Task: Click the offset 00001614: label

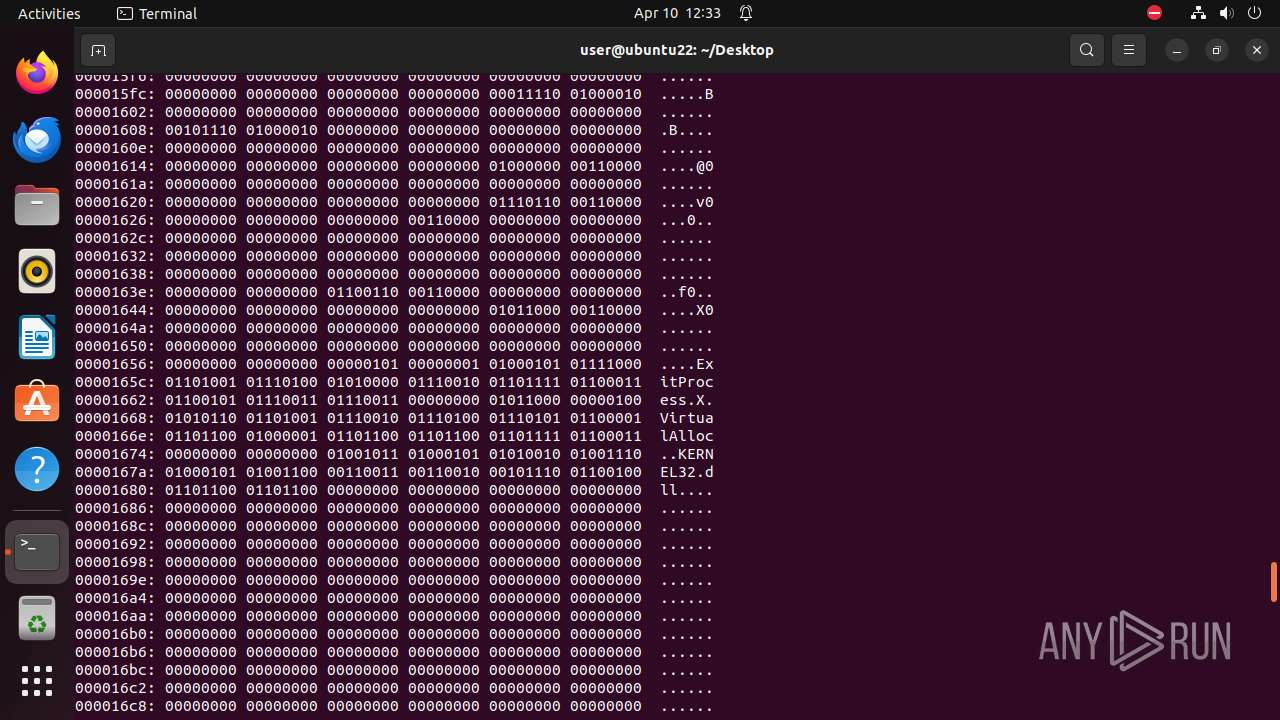Action: pos(115,166)
